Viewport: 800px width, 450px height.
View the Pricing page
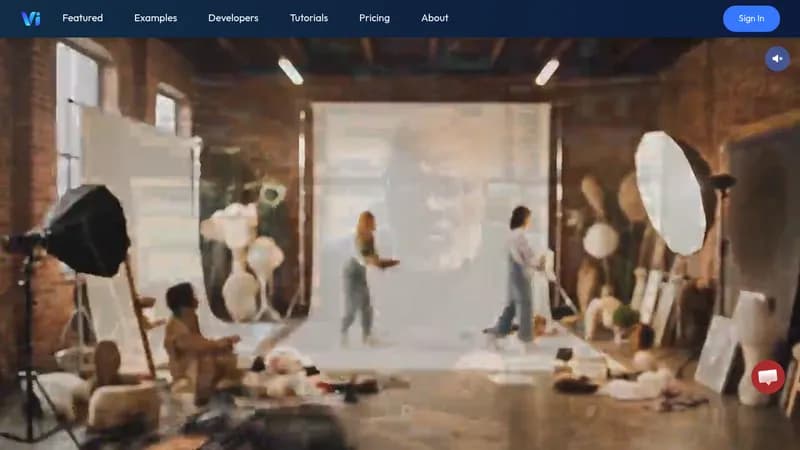(374, 18)
